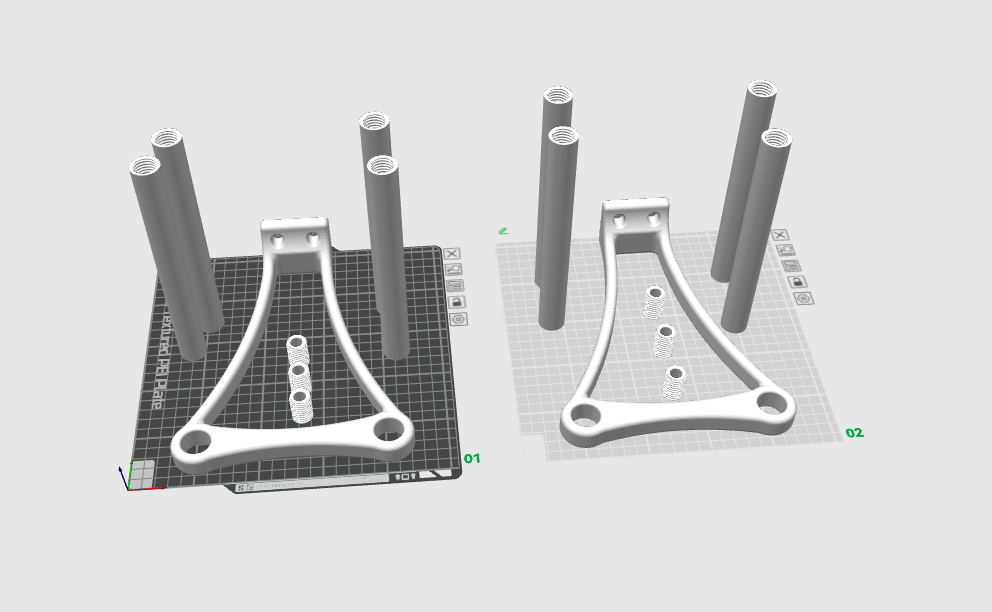Arrange objects on plate 01

click(456, 285)
